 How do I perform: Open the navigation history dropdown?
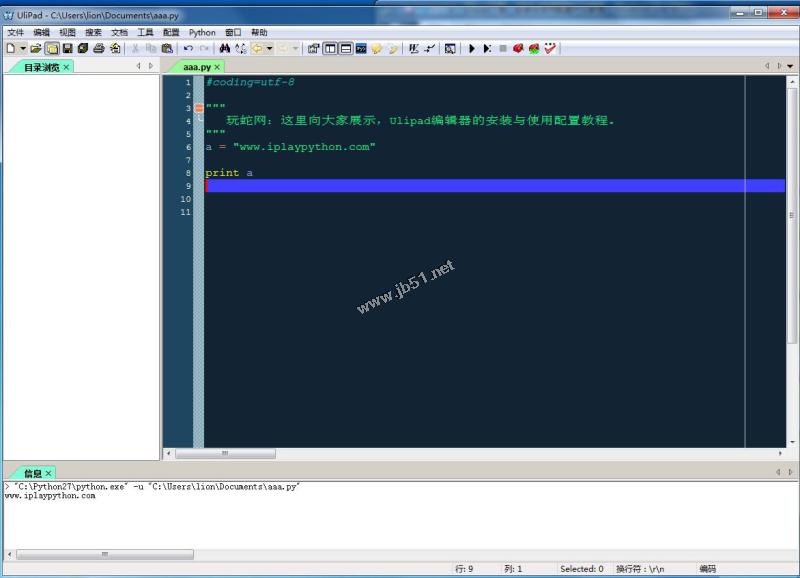point(272,48)
